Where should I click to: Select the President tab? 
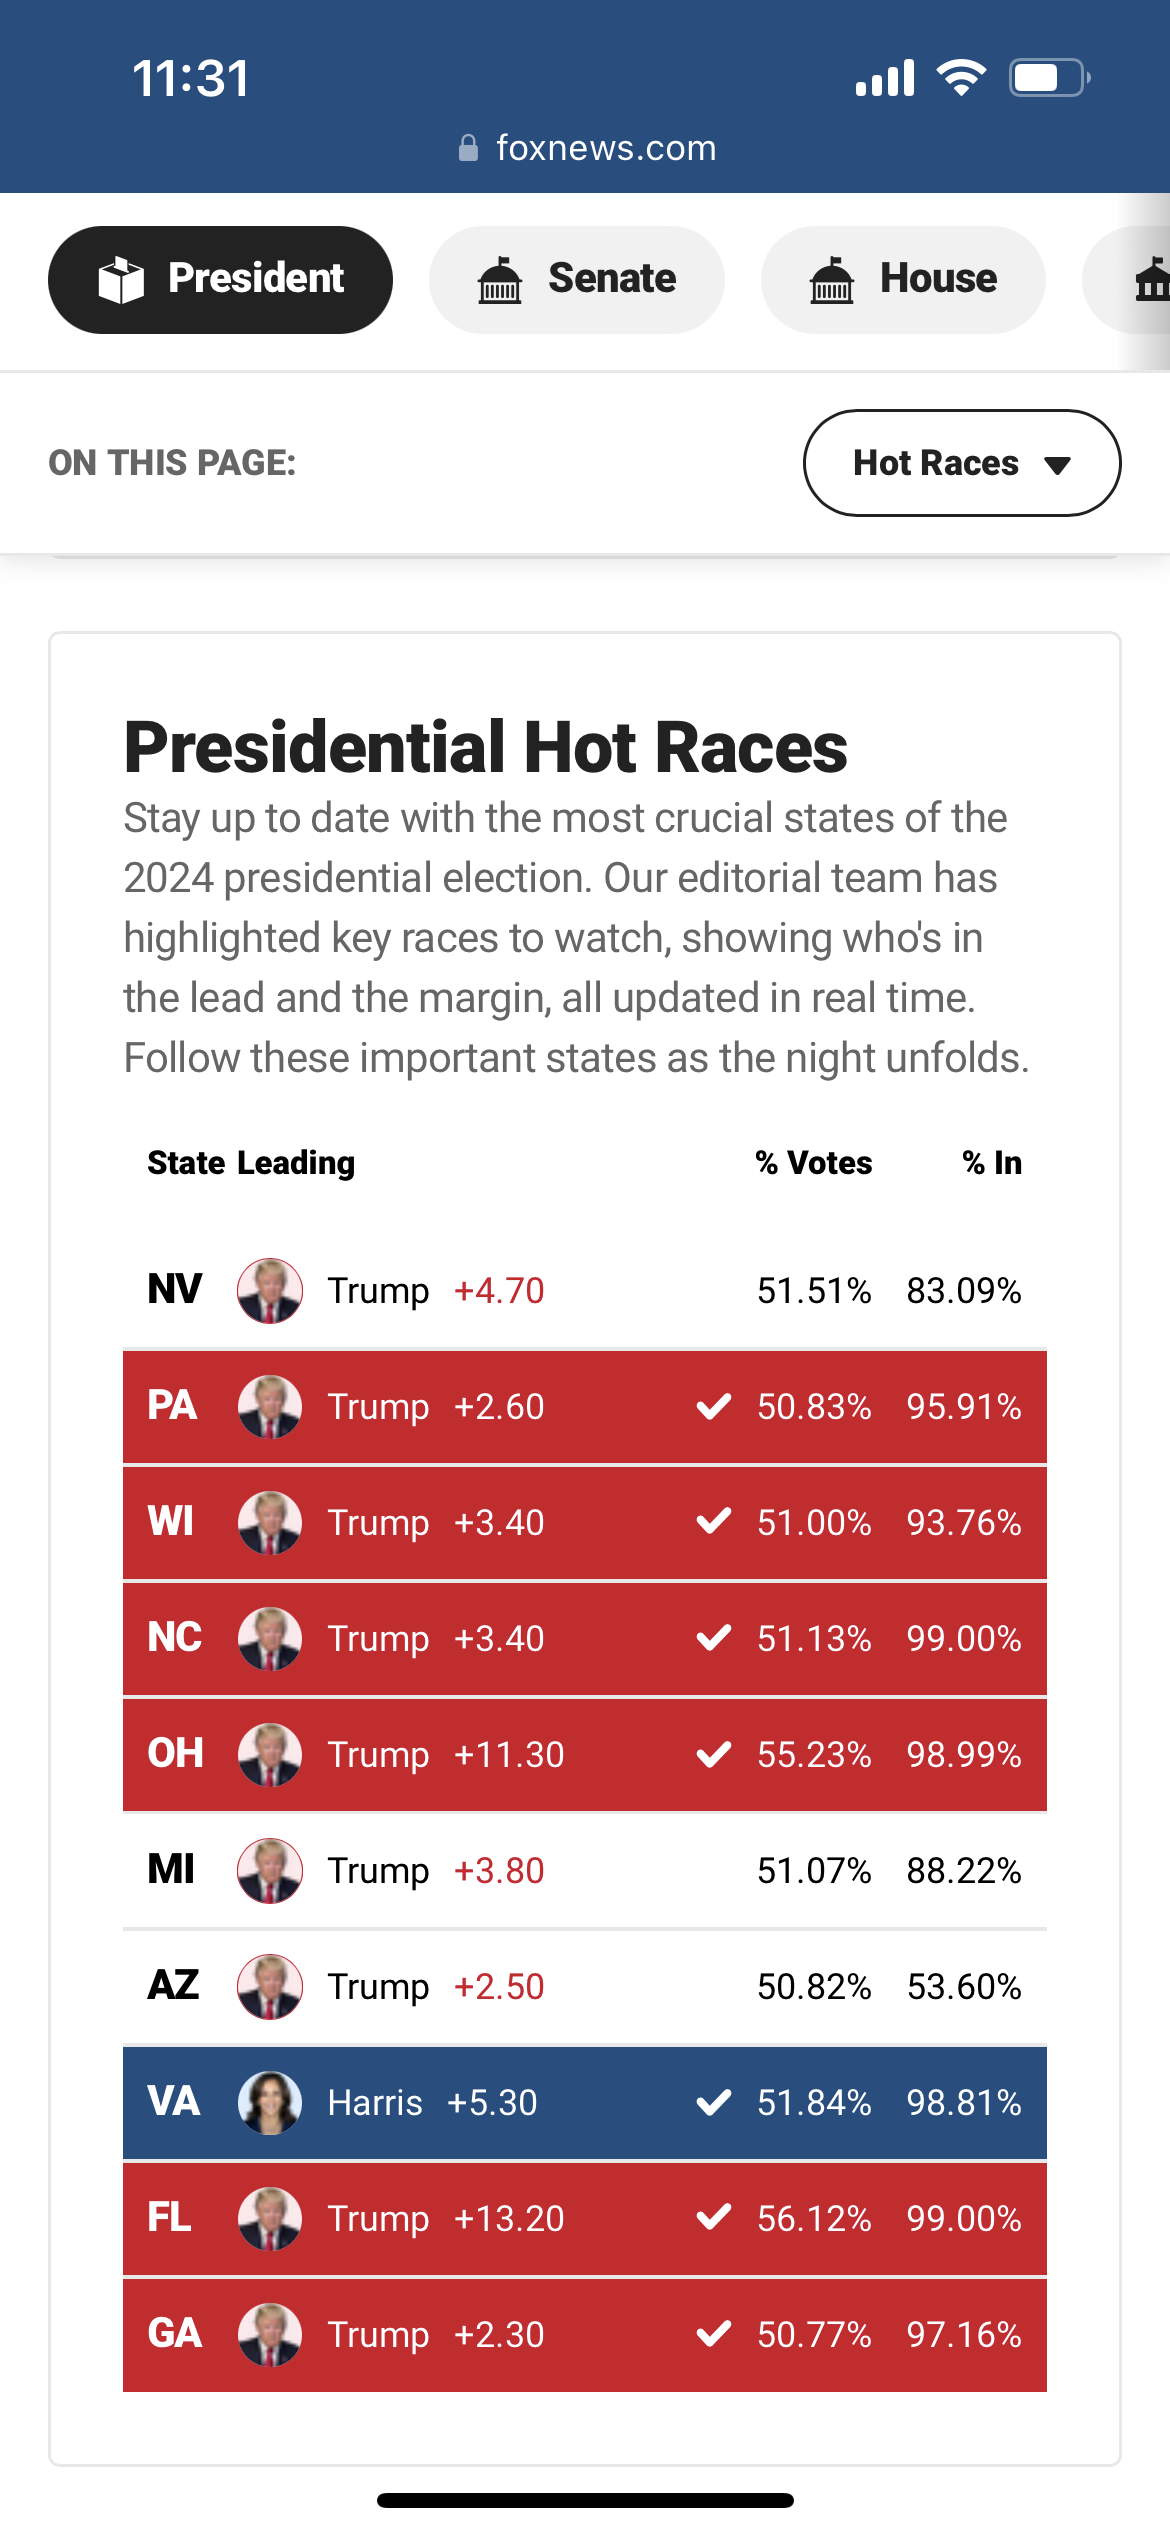(220, 279)
